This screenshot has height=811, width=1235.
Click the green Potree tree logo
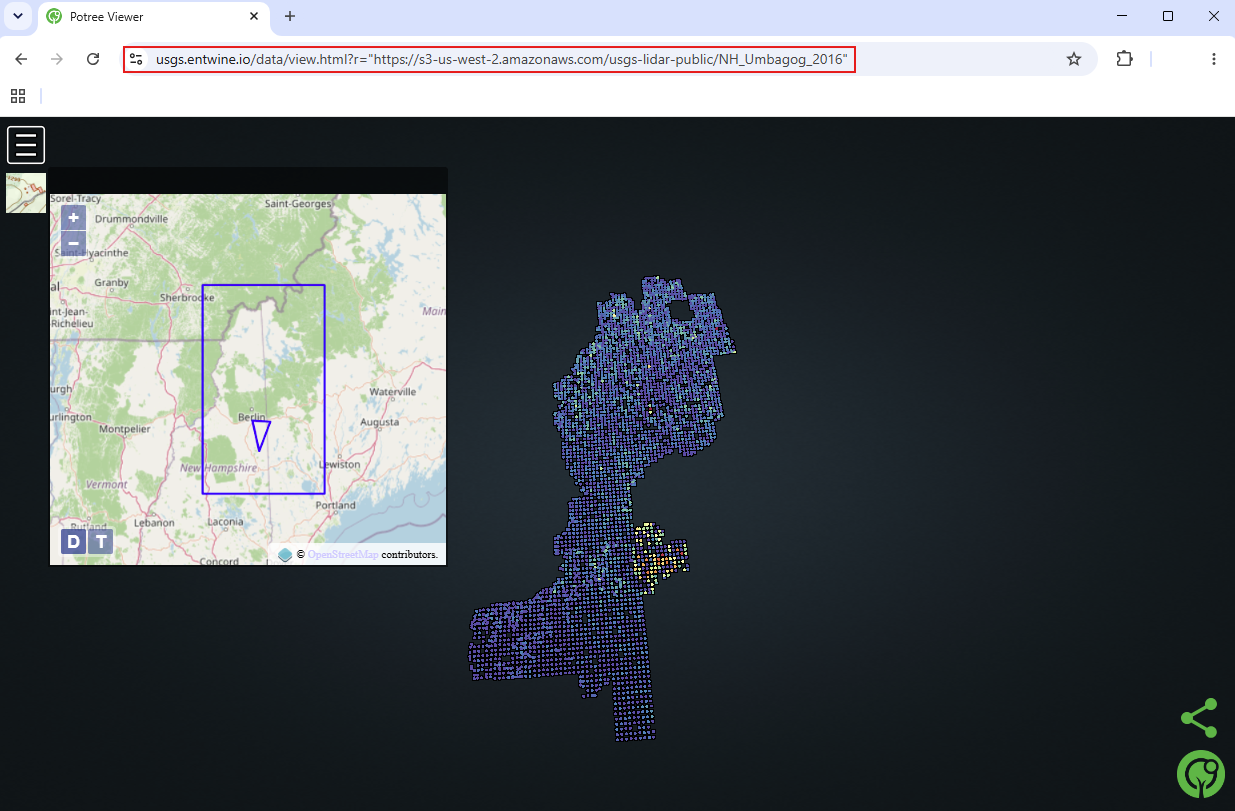tap(1201, 774)
